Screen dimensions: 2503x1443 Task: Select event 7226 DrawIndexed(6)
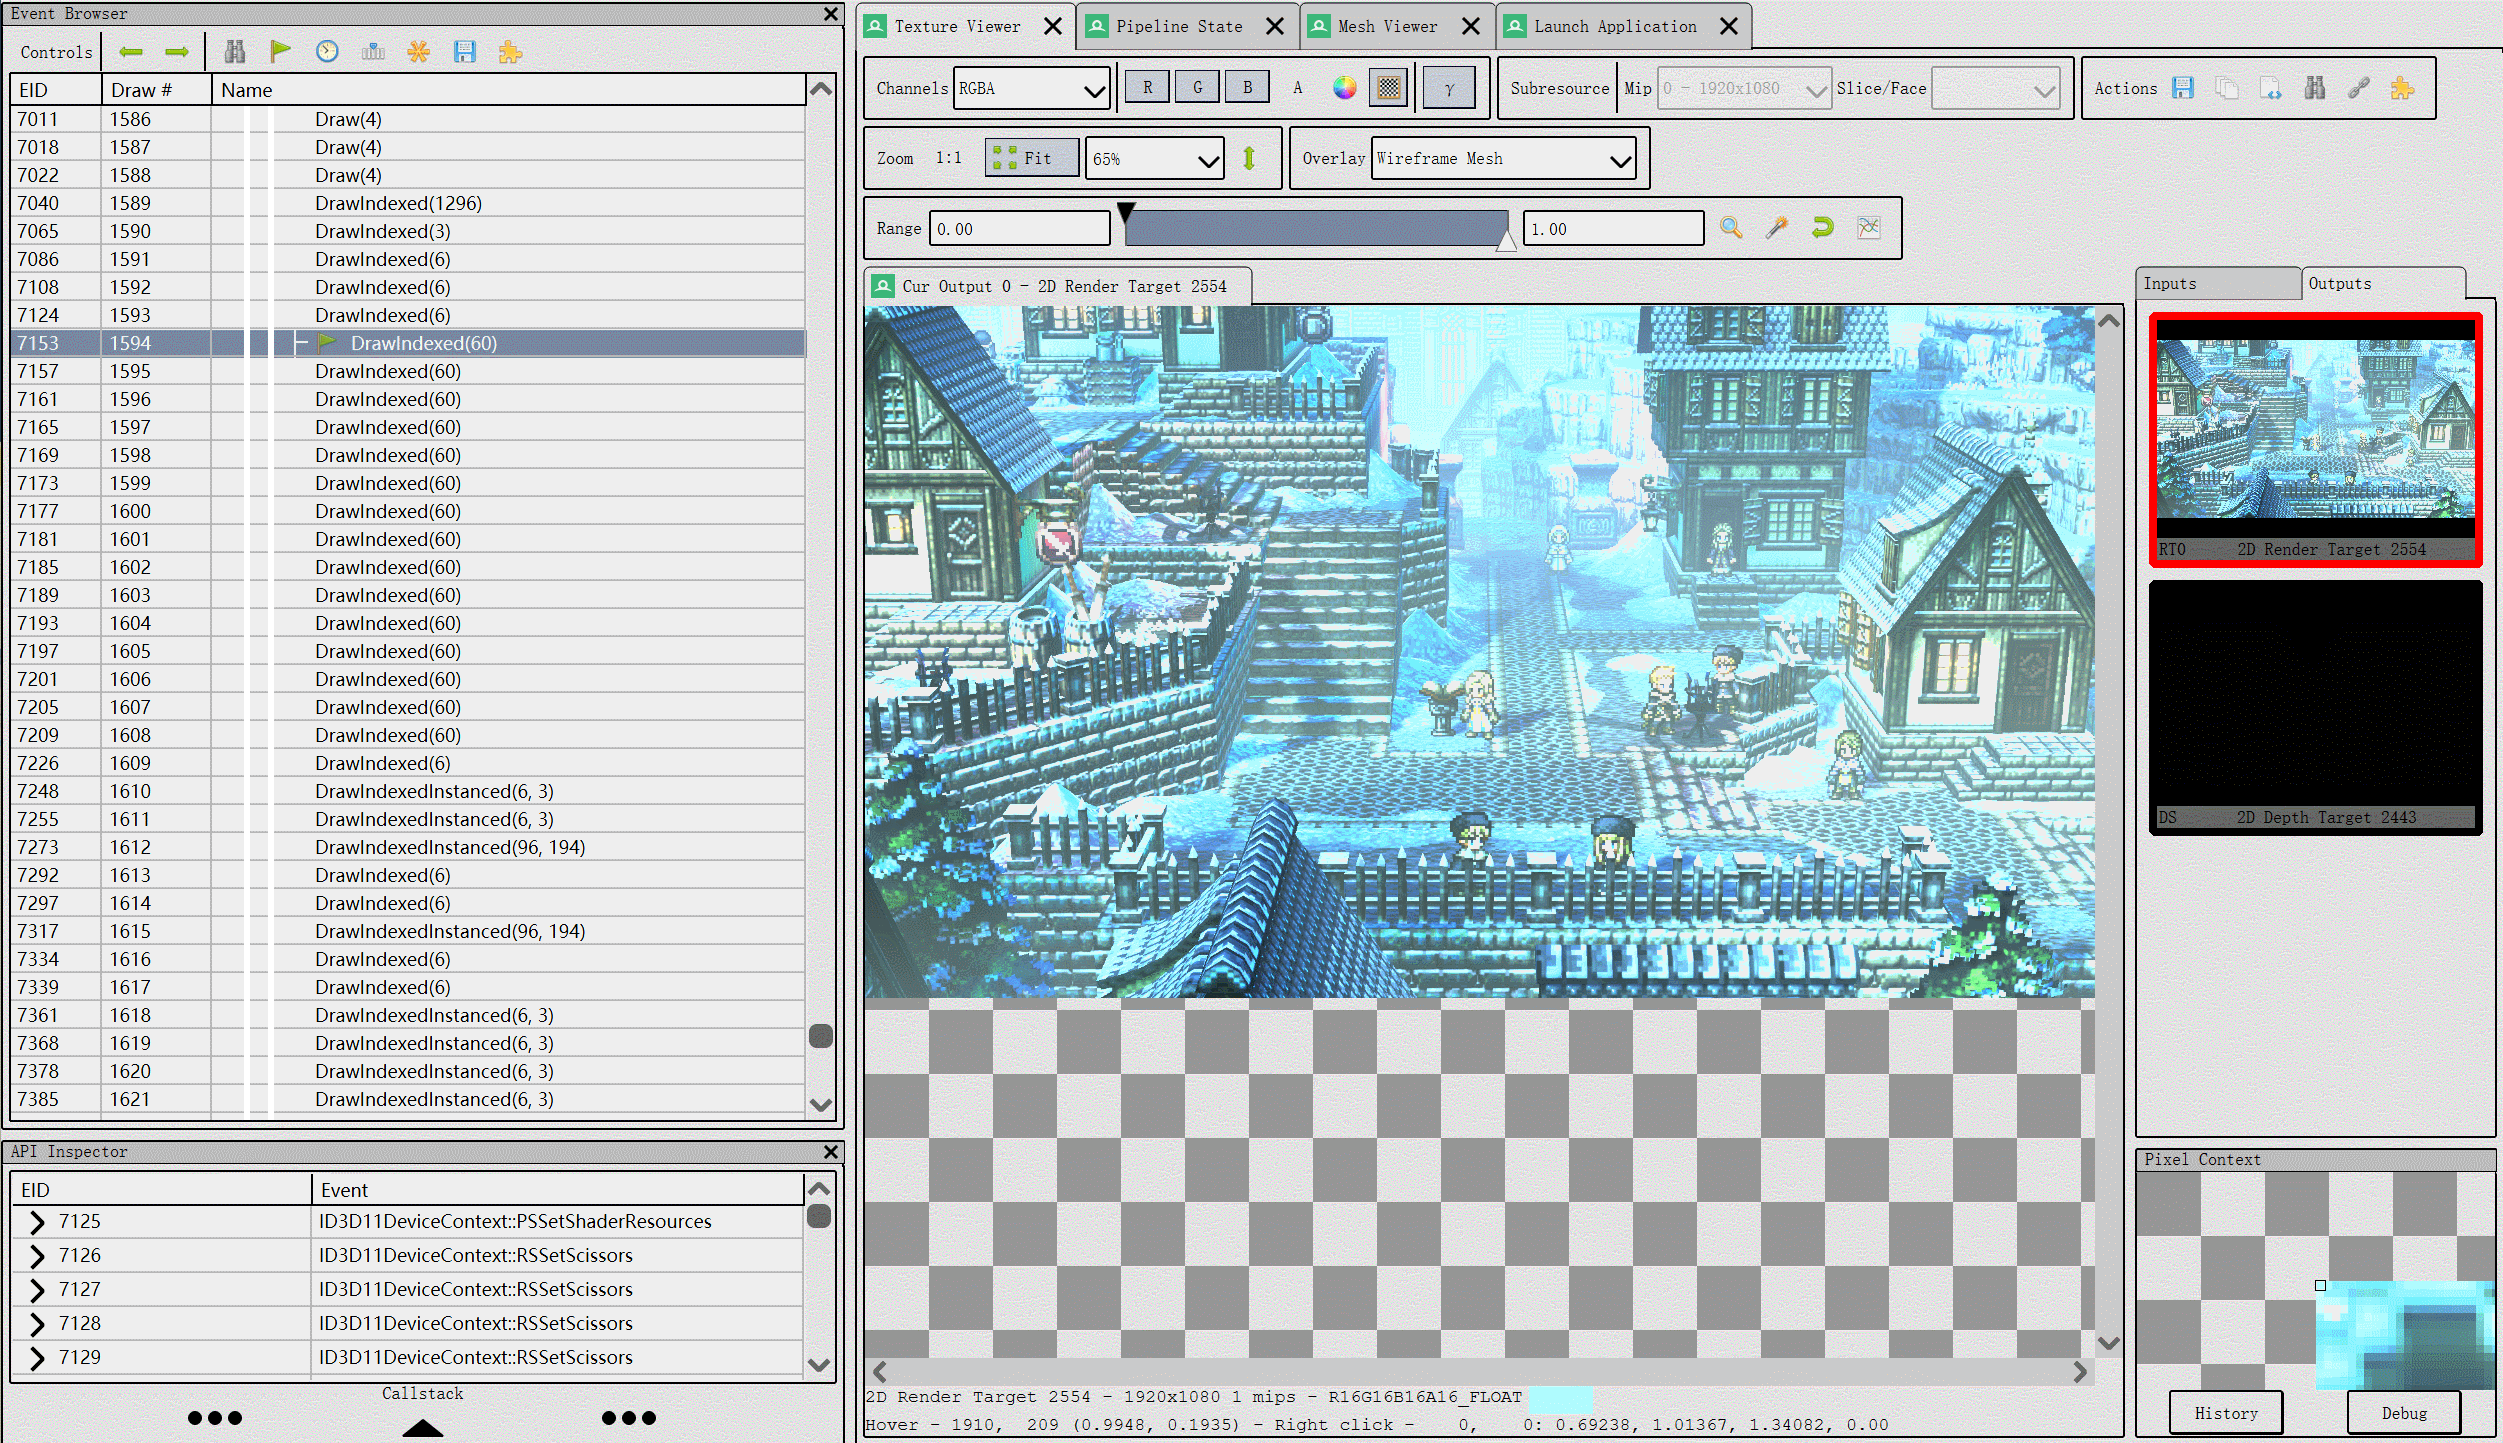pos(408,763)
